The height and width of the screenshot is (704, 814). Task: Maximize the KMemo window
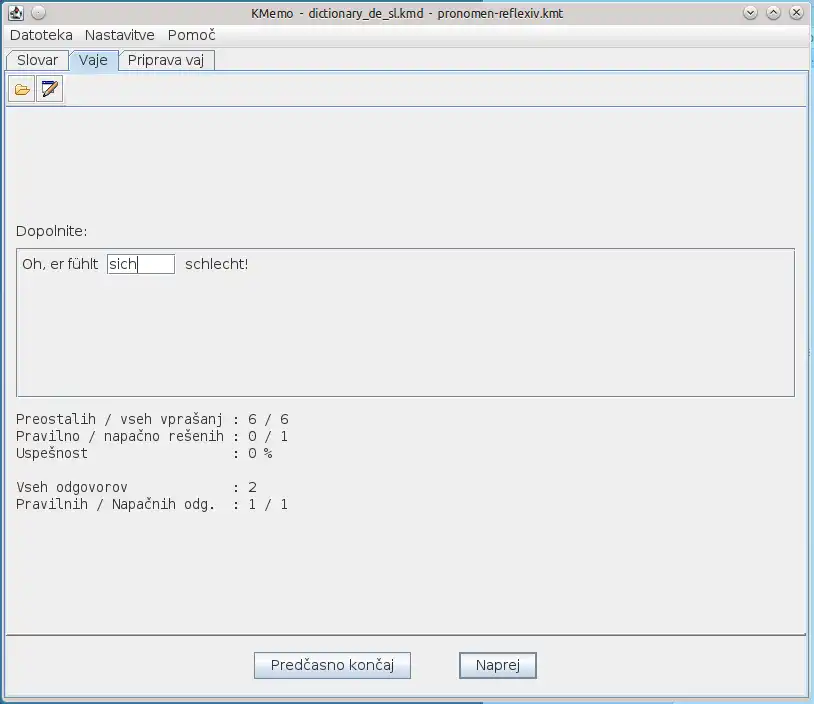point(774,13)
